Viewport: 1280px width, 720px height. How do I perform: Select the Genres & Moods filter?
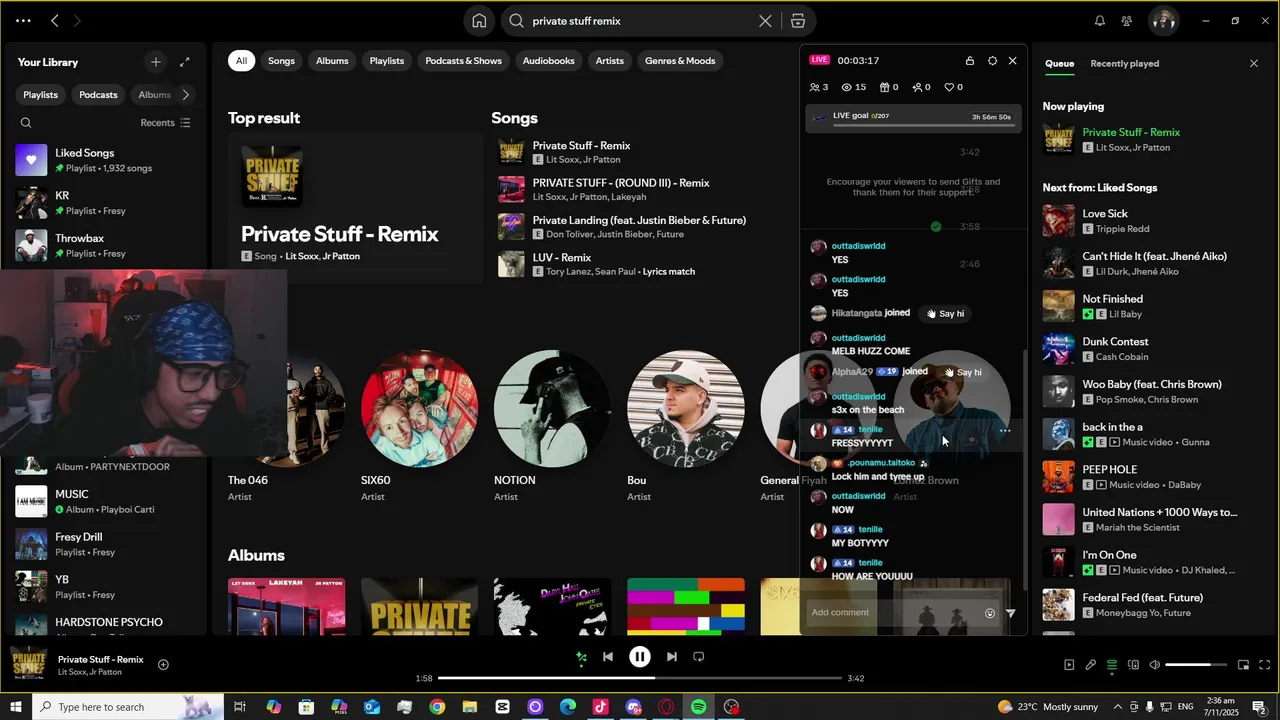click(680, 61)
